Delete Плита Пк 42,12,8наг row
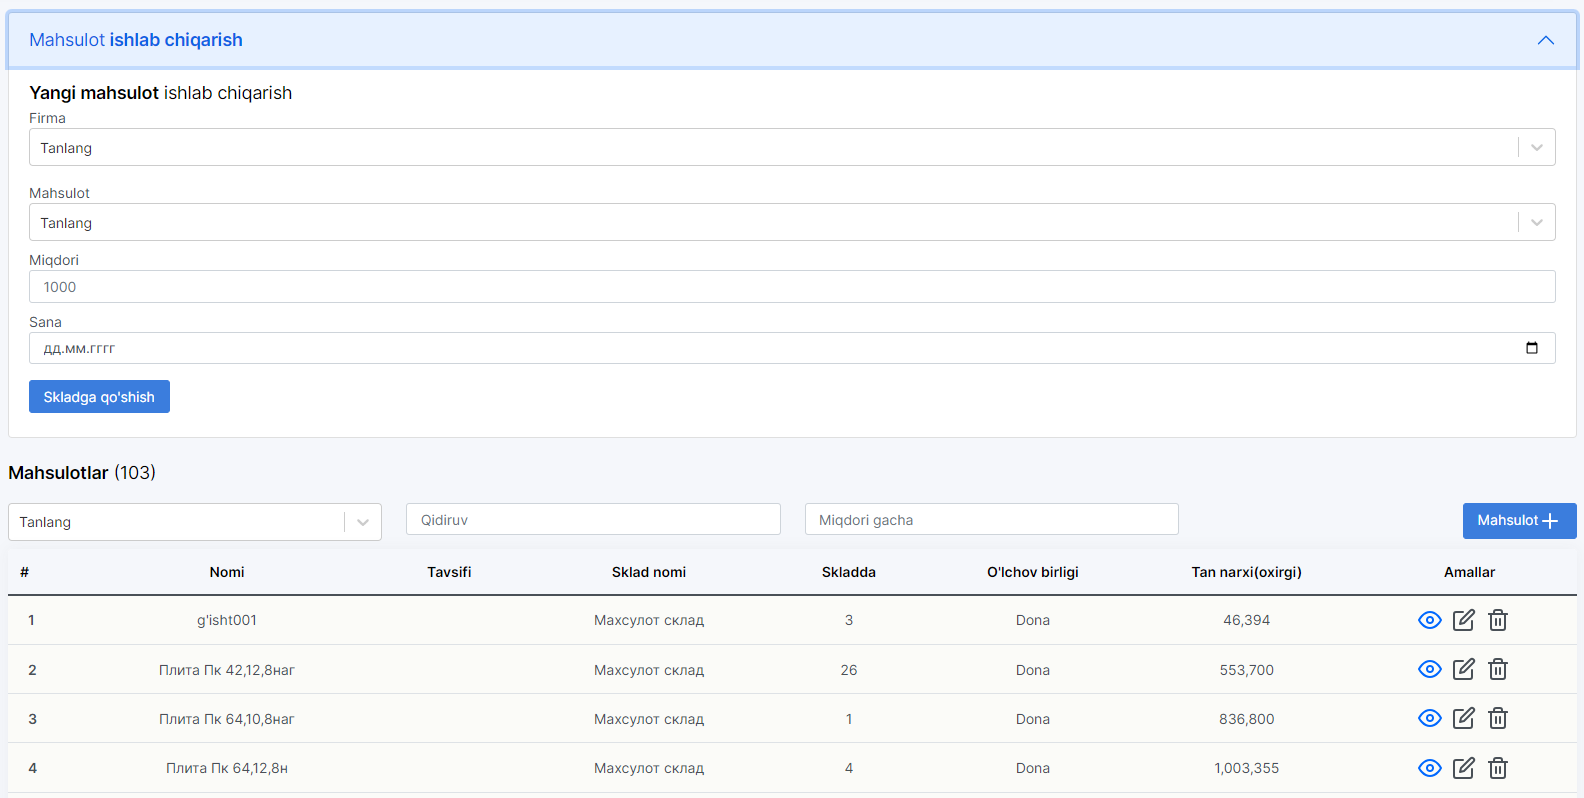The height and width of the screenshot is (798, 1584). point(1498,669)
